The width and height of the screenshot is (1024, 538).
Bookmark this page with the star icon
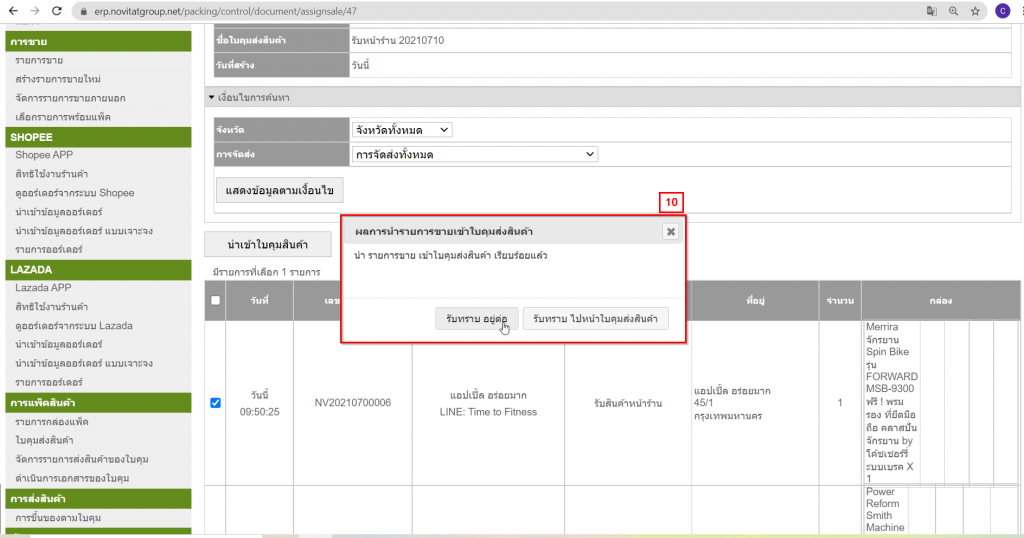coord(975,11)
